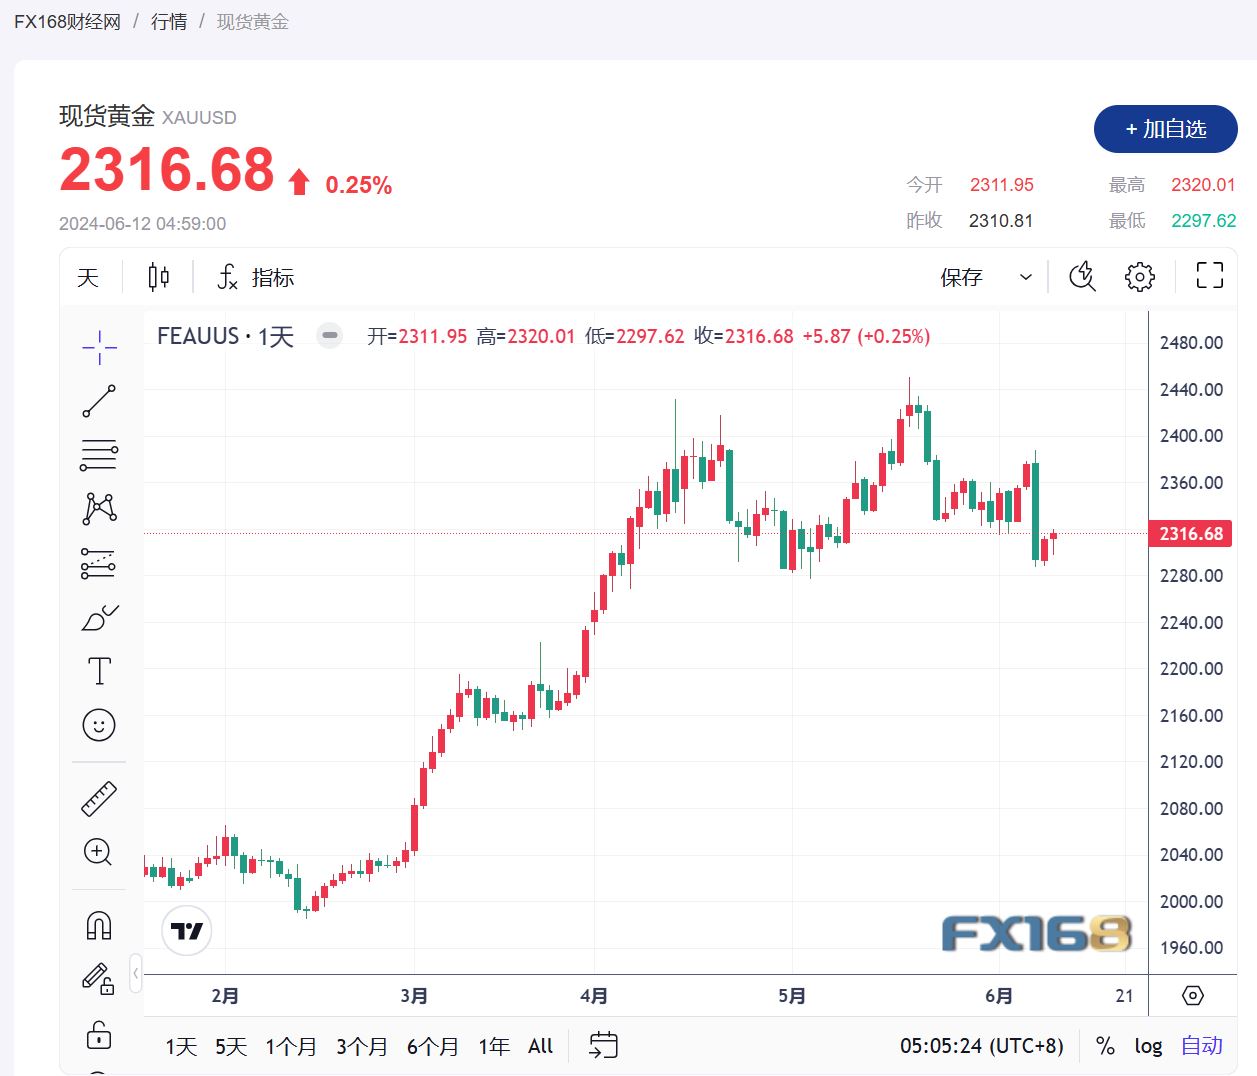Viewport: 1257px width, 1076px height.
Task: Open the go-to-date calendar picker
Action: click(603, 1045)
